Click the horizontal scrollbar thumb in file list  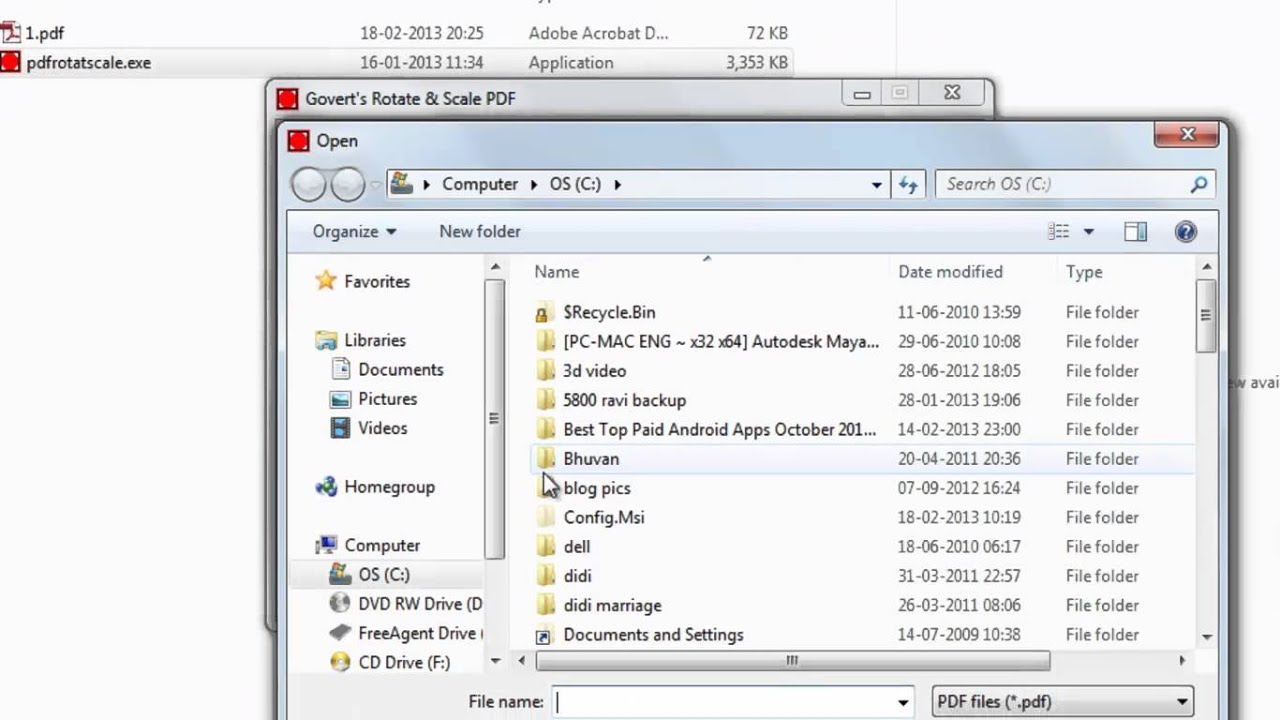tap(792, 661)
